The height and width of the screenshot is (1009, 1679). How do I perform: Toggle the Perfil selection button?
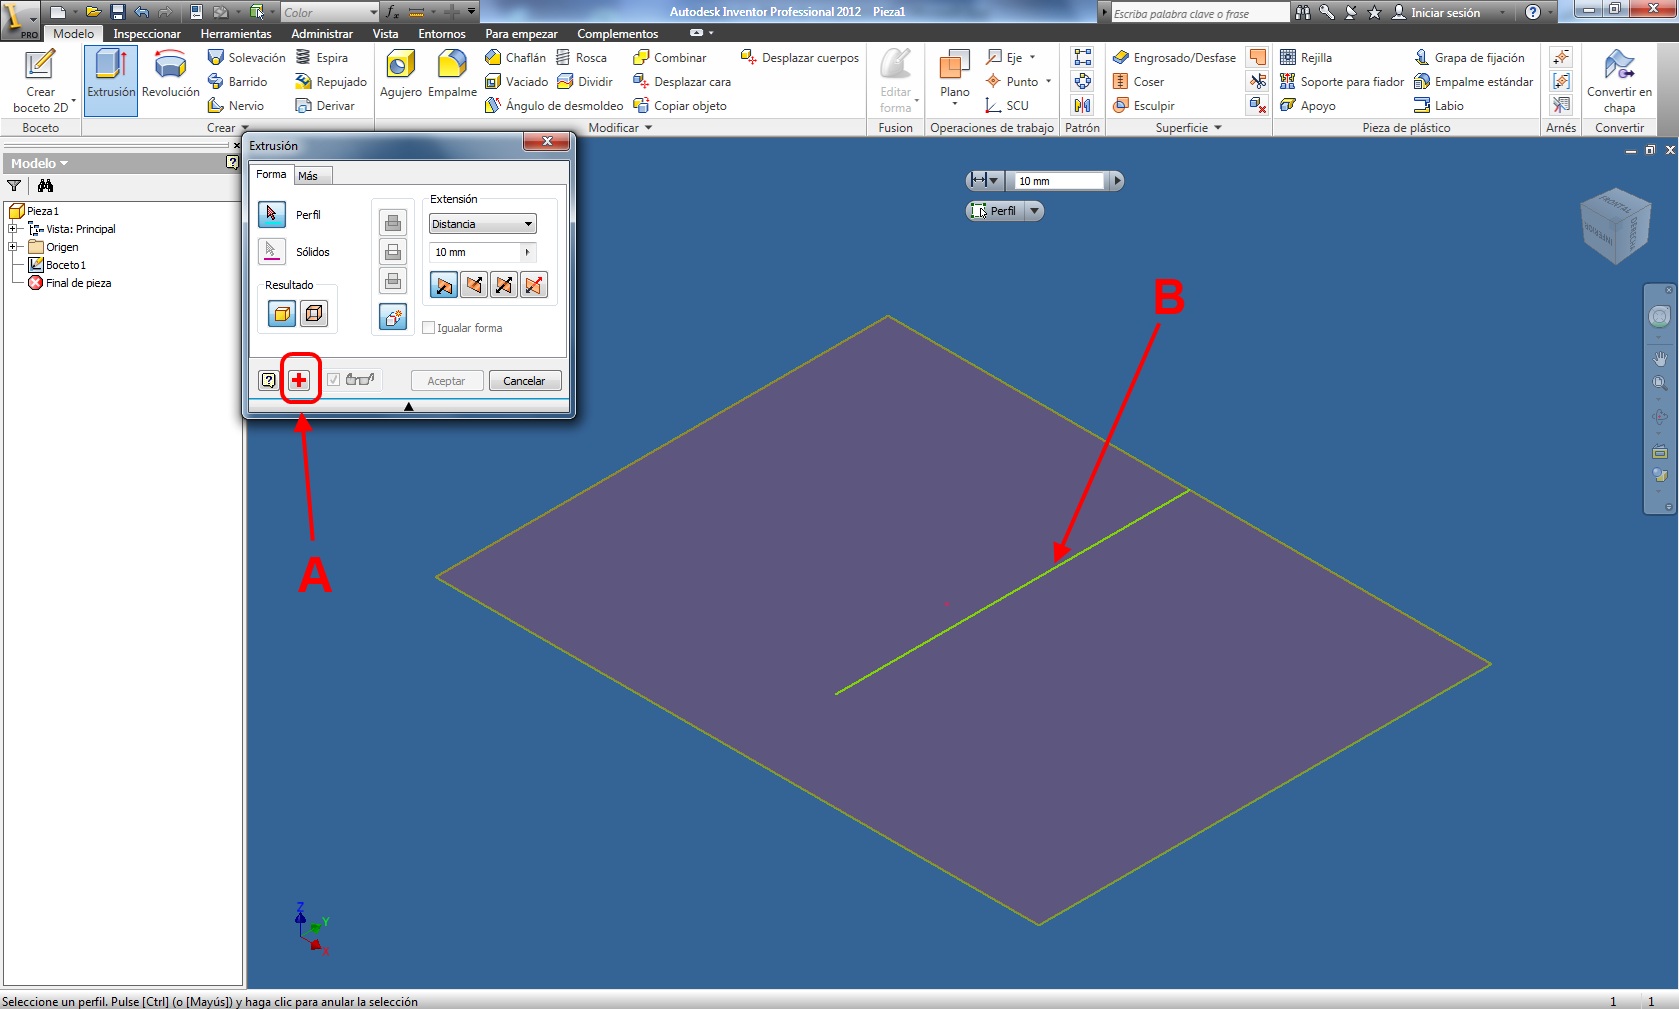tap(272, 214)
